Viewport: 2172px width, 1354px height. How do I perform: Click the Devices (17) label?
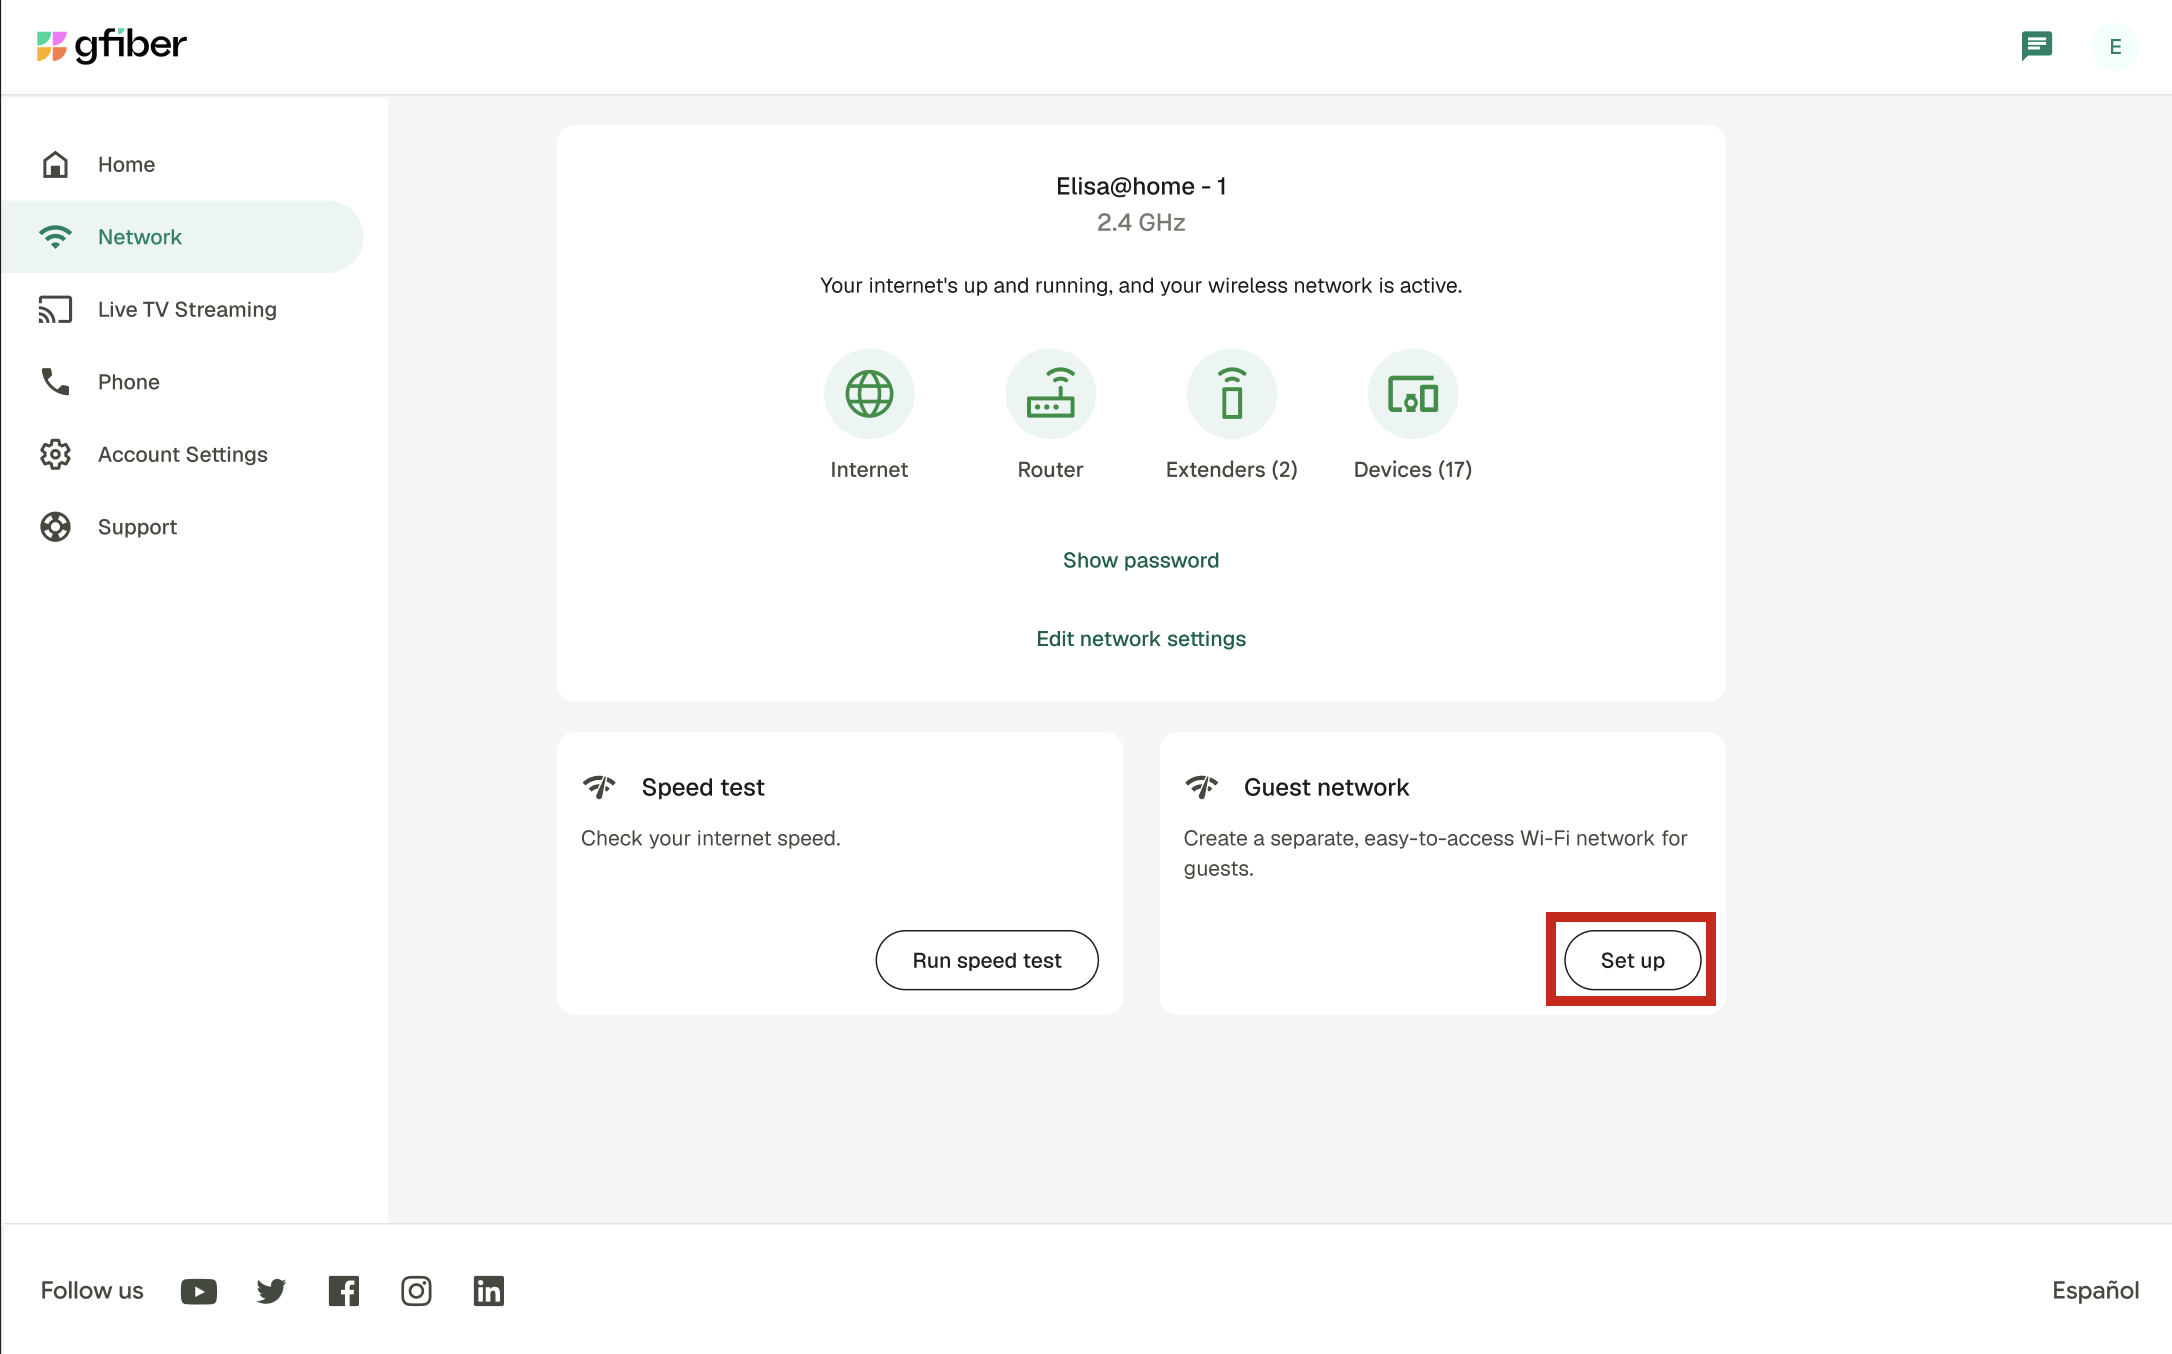click(x=1413, y=470)
